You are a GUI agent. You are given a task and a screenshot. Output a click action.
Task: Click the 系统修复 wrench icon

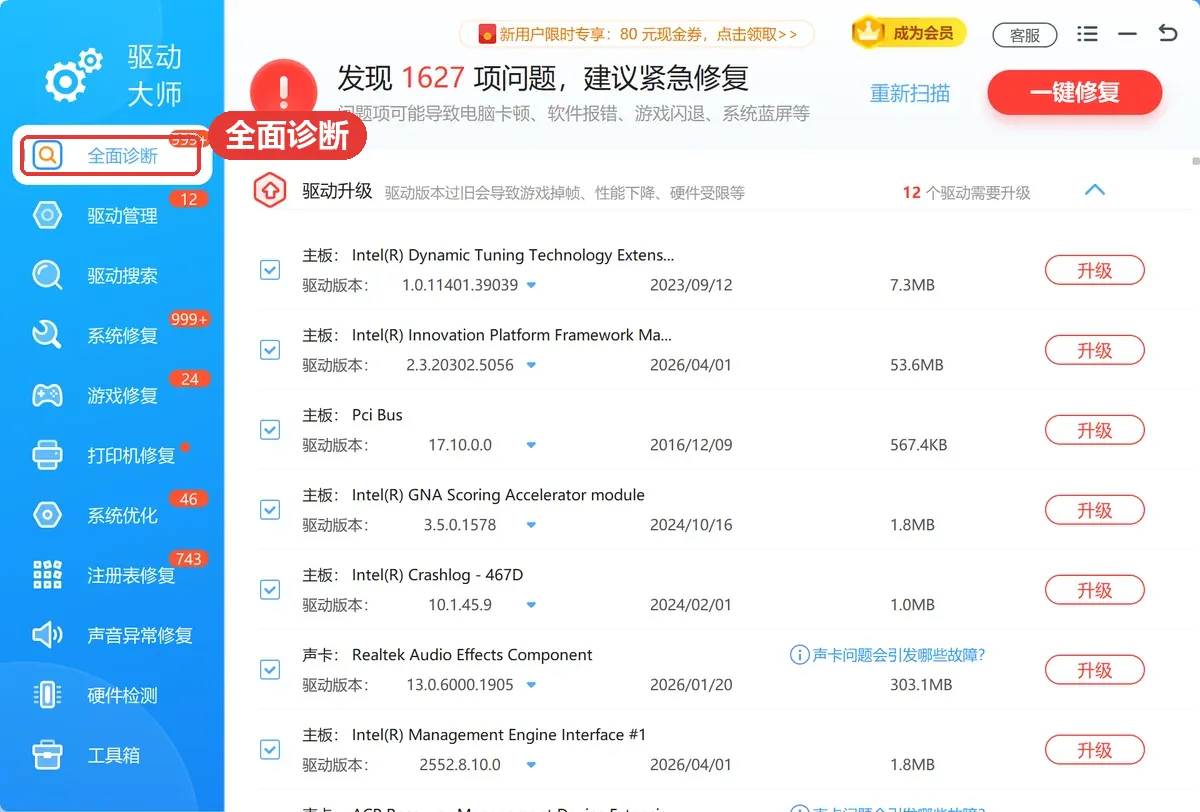pyautogui.click(x=47, y=335)
